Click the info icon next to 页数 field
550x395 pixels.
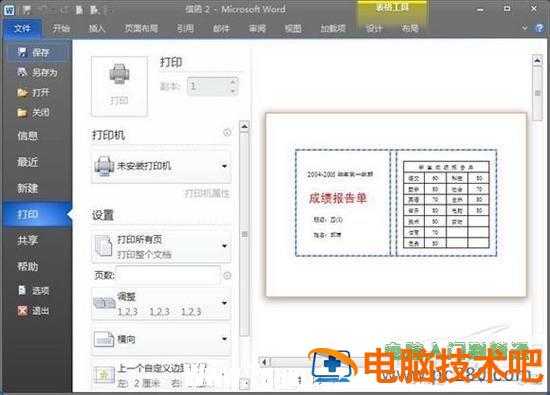(227, 275)
